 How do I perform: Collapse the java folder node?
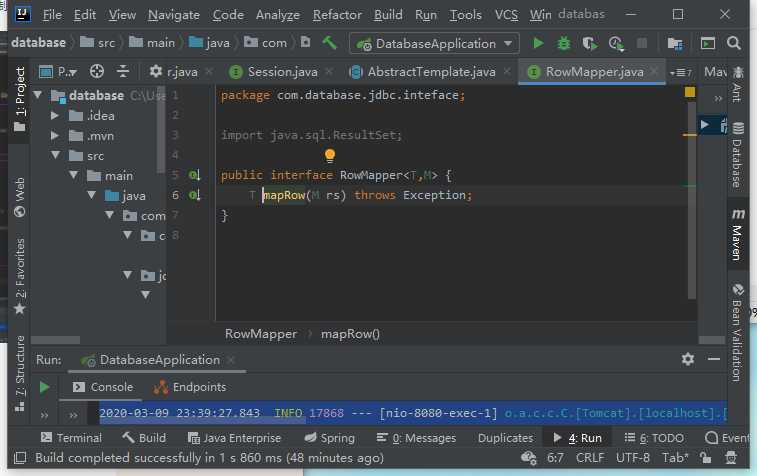tap(91, 195)
